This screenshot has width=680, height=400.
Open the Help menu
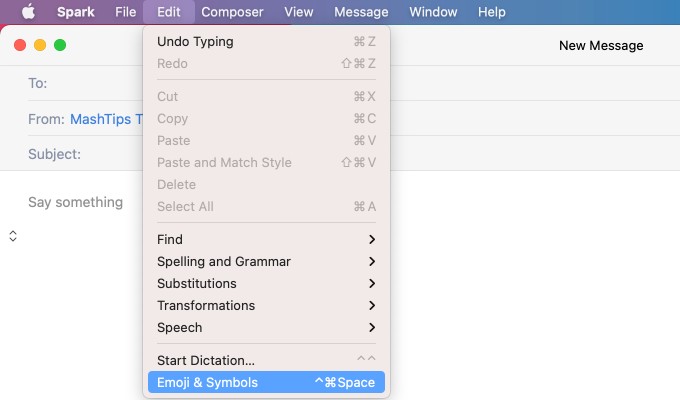point(492,12)
